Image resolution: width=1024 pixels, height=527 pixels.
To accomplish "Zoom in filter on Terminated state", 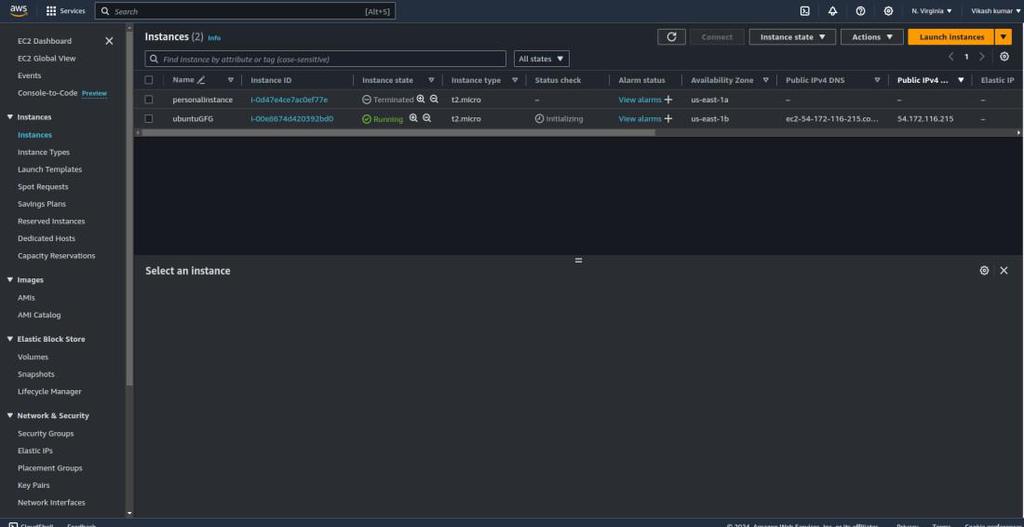I will 421,99.
